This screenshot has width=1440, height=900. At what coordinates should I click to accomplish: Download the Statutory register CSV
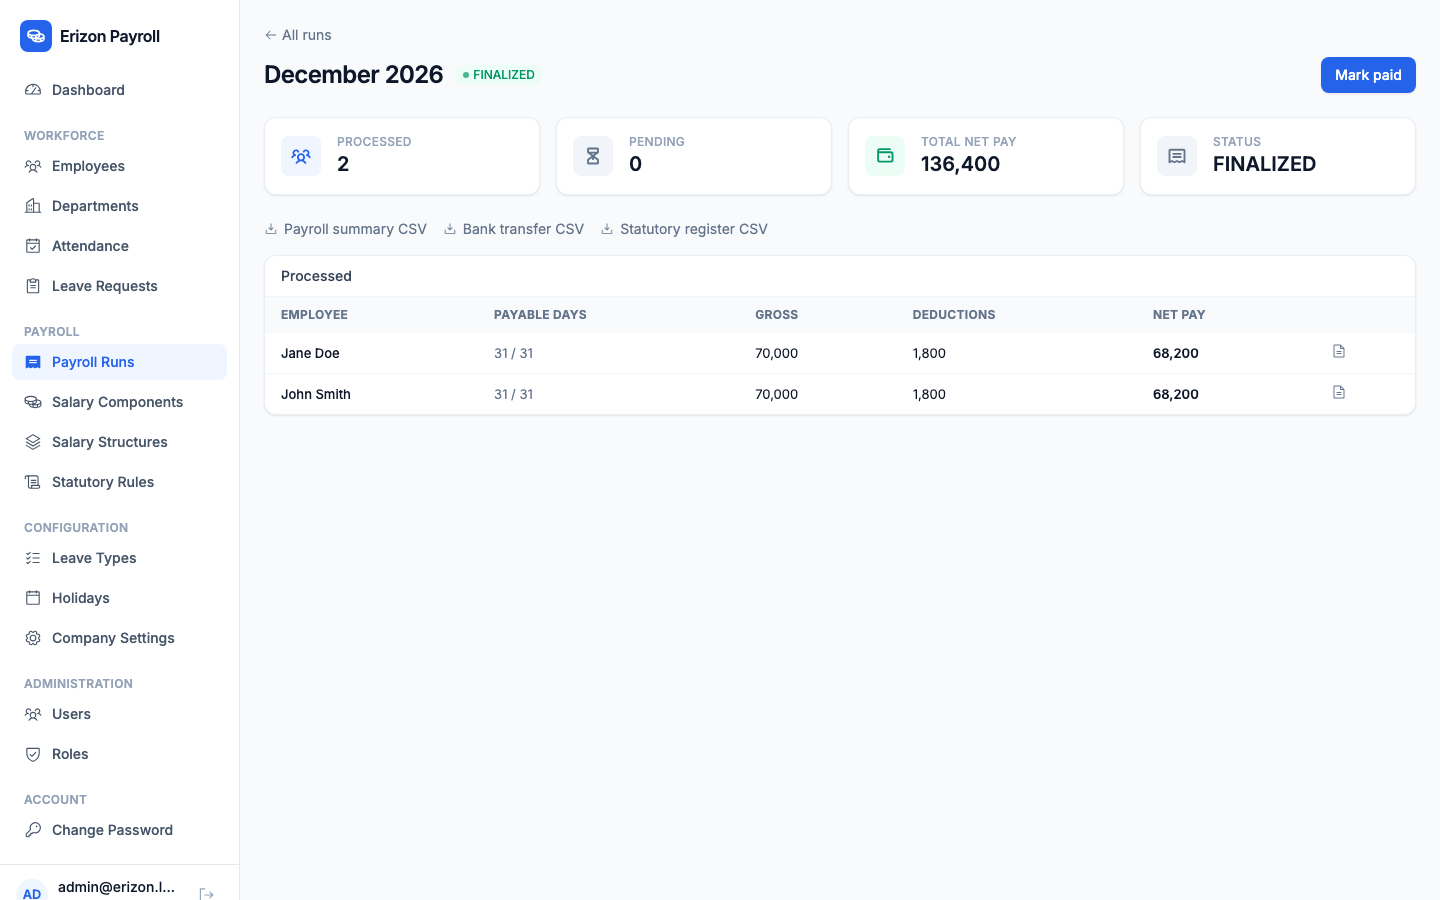click(684, 229)
